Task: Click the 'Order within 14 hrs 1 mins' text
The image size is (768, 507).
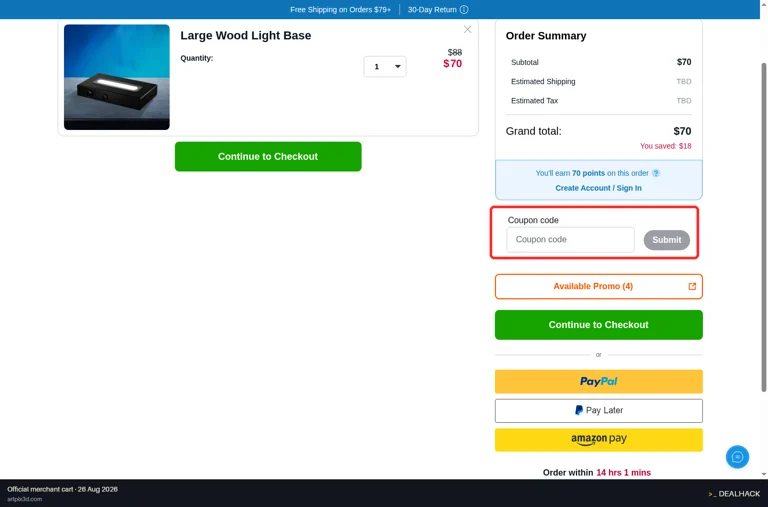Action: [x=597, y=473]
